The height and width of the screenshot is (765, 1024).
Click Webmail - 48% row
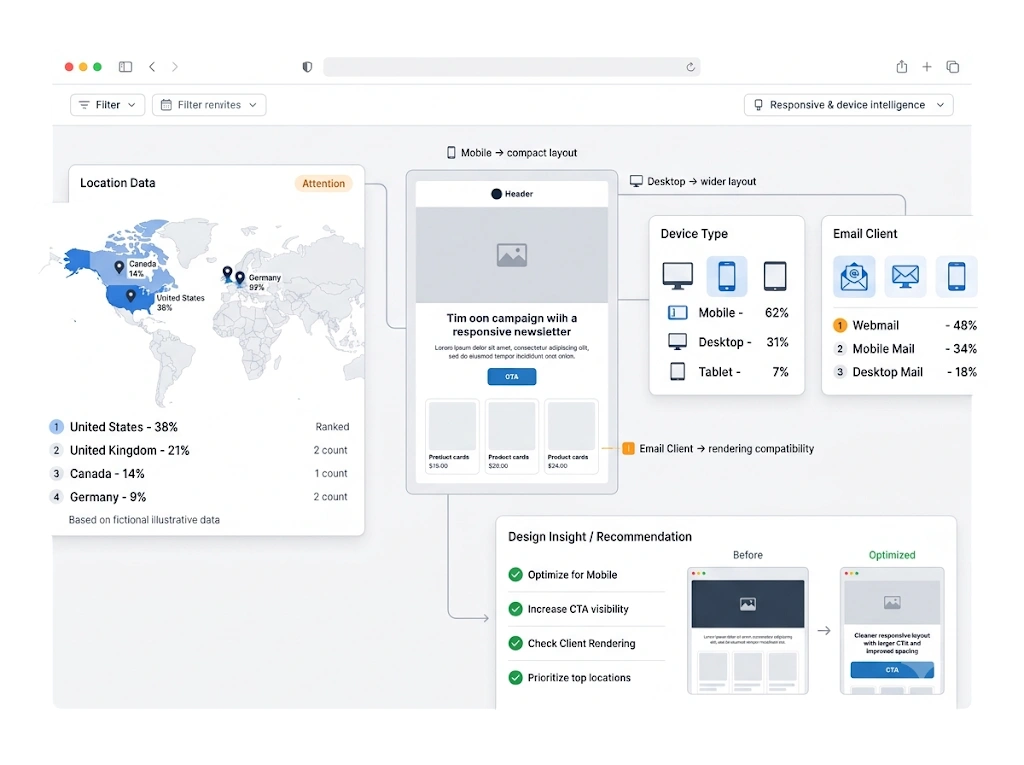point(905,325)
